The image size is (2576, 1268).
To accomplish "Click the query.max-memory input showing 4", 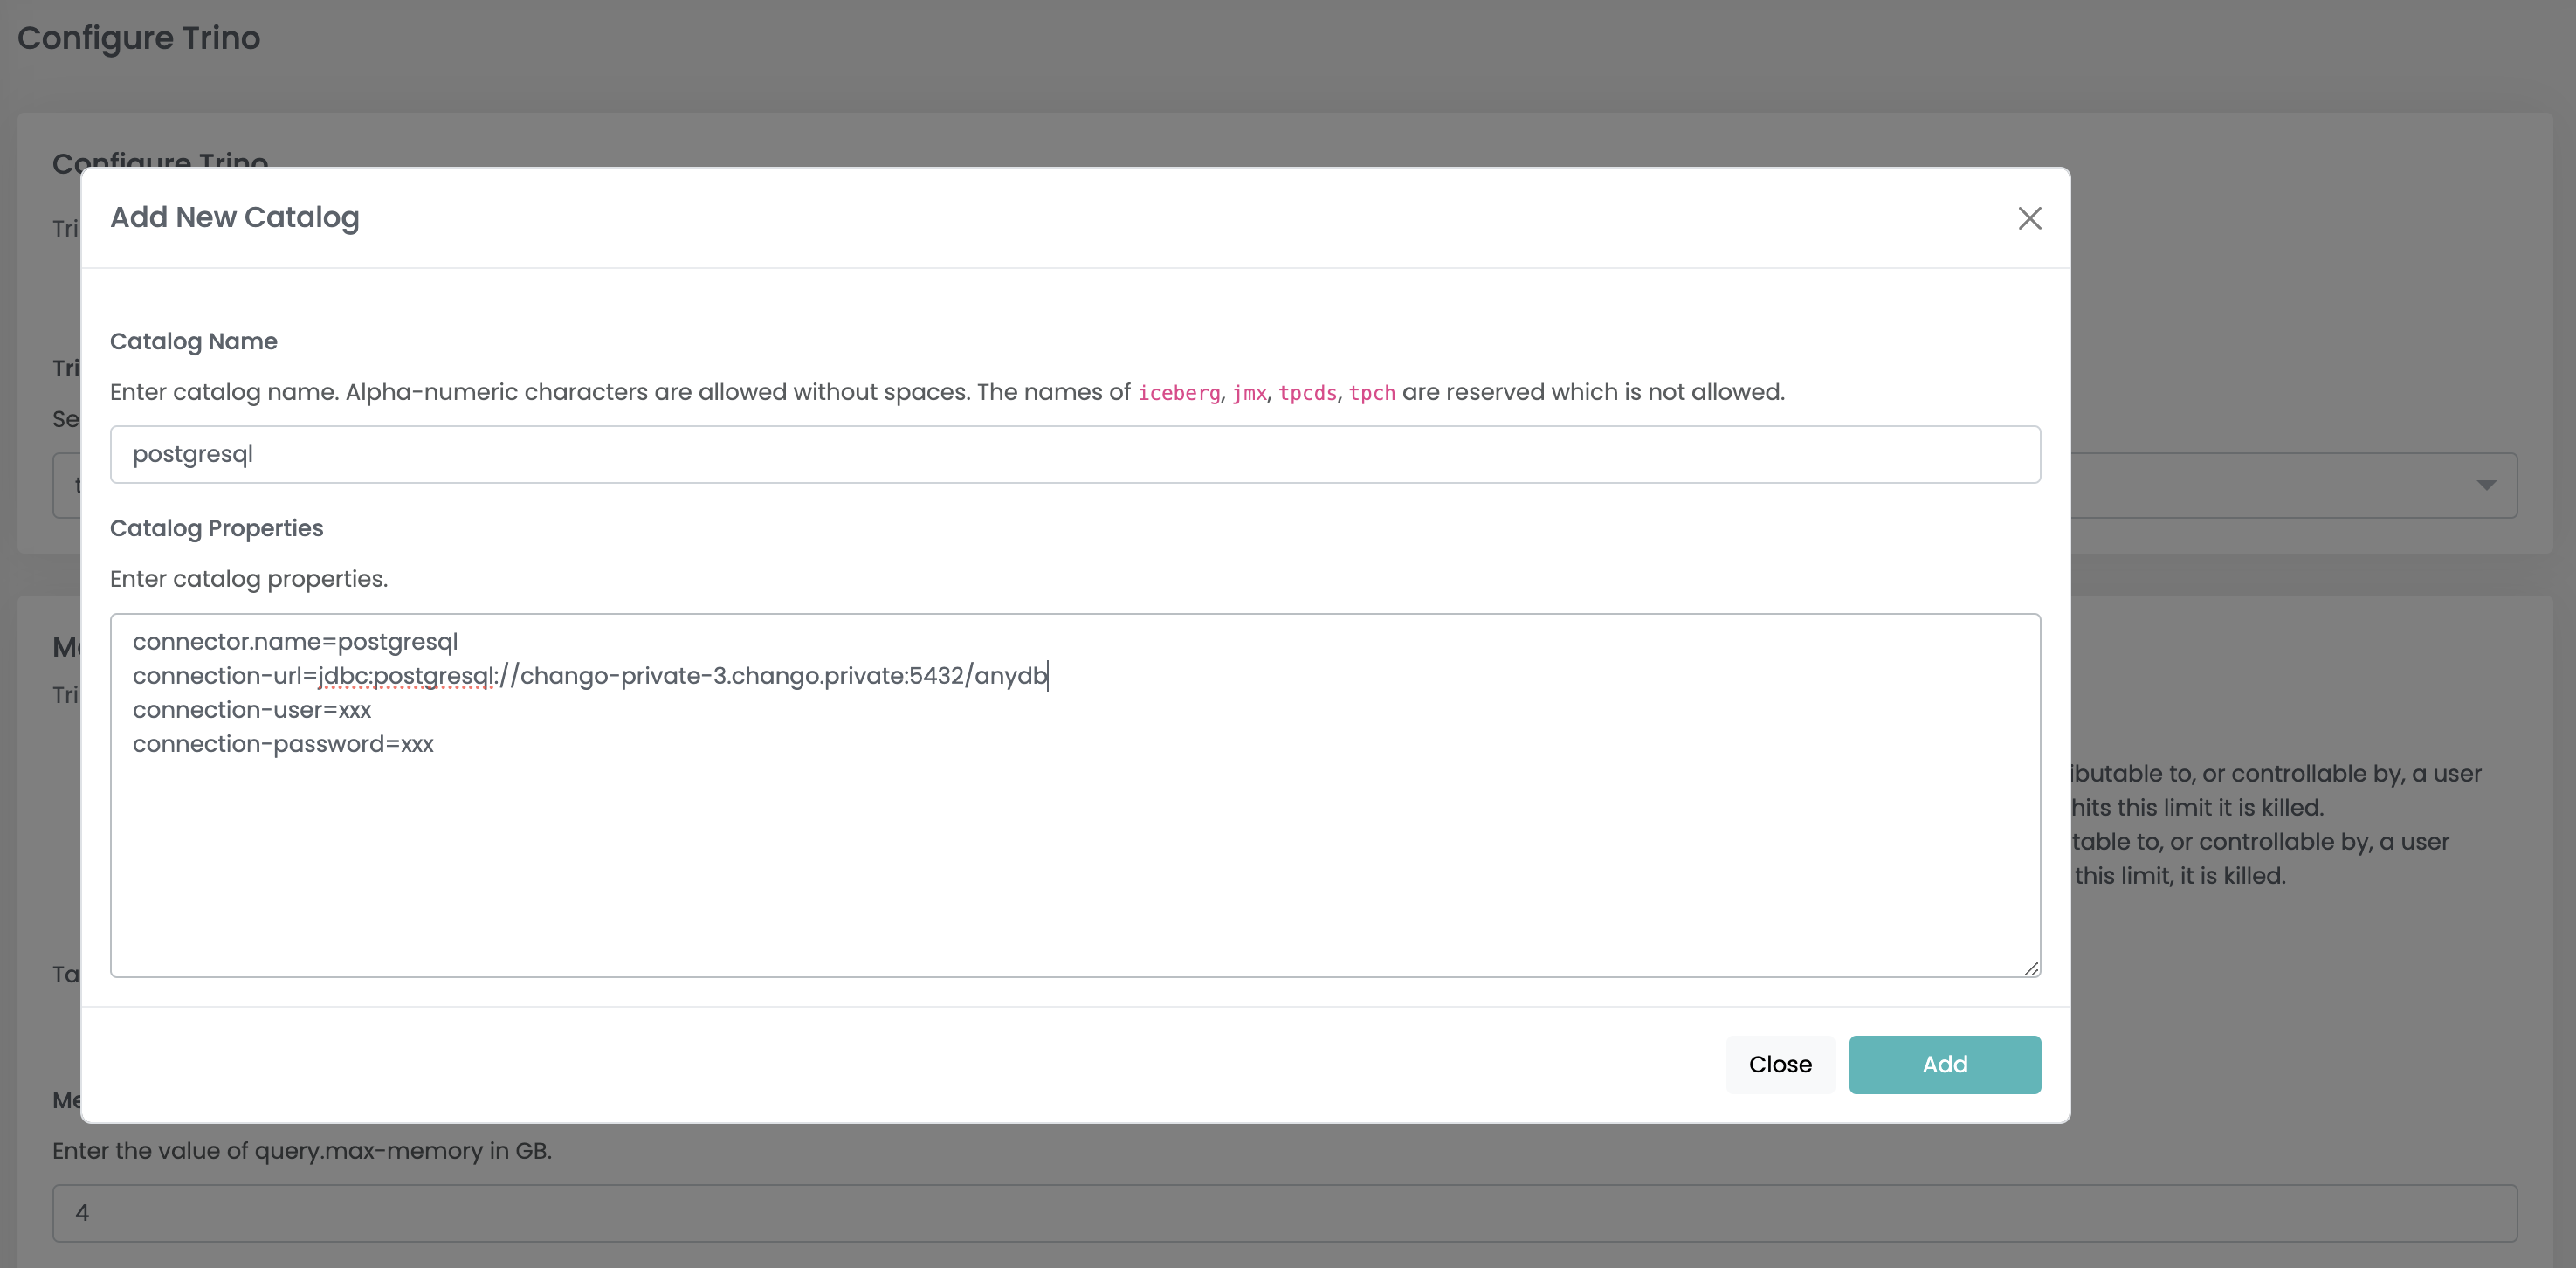I will point(1284,1213).
